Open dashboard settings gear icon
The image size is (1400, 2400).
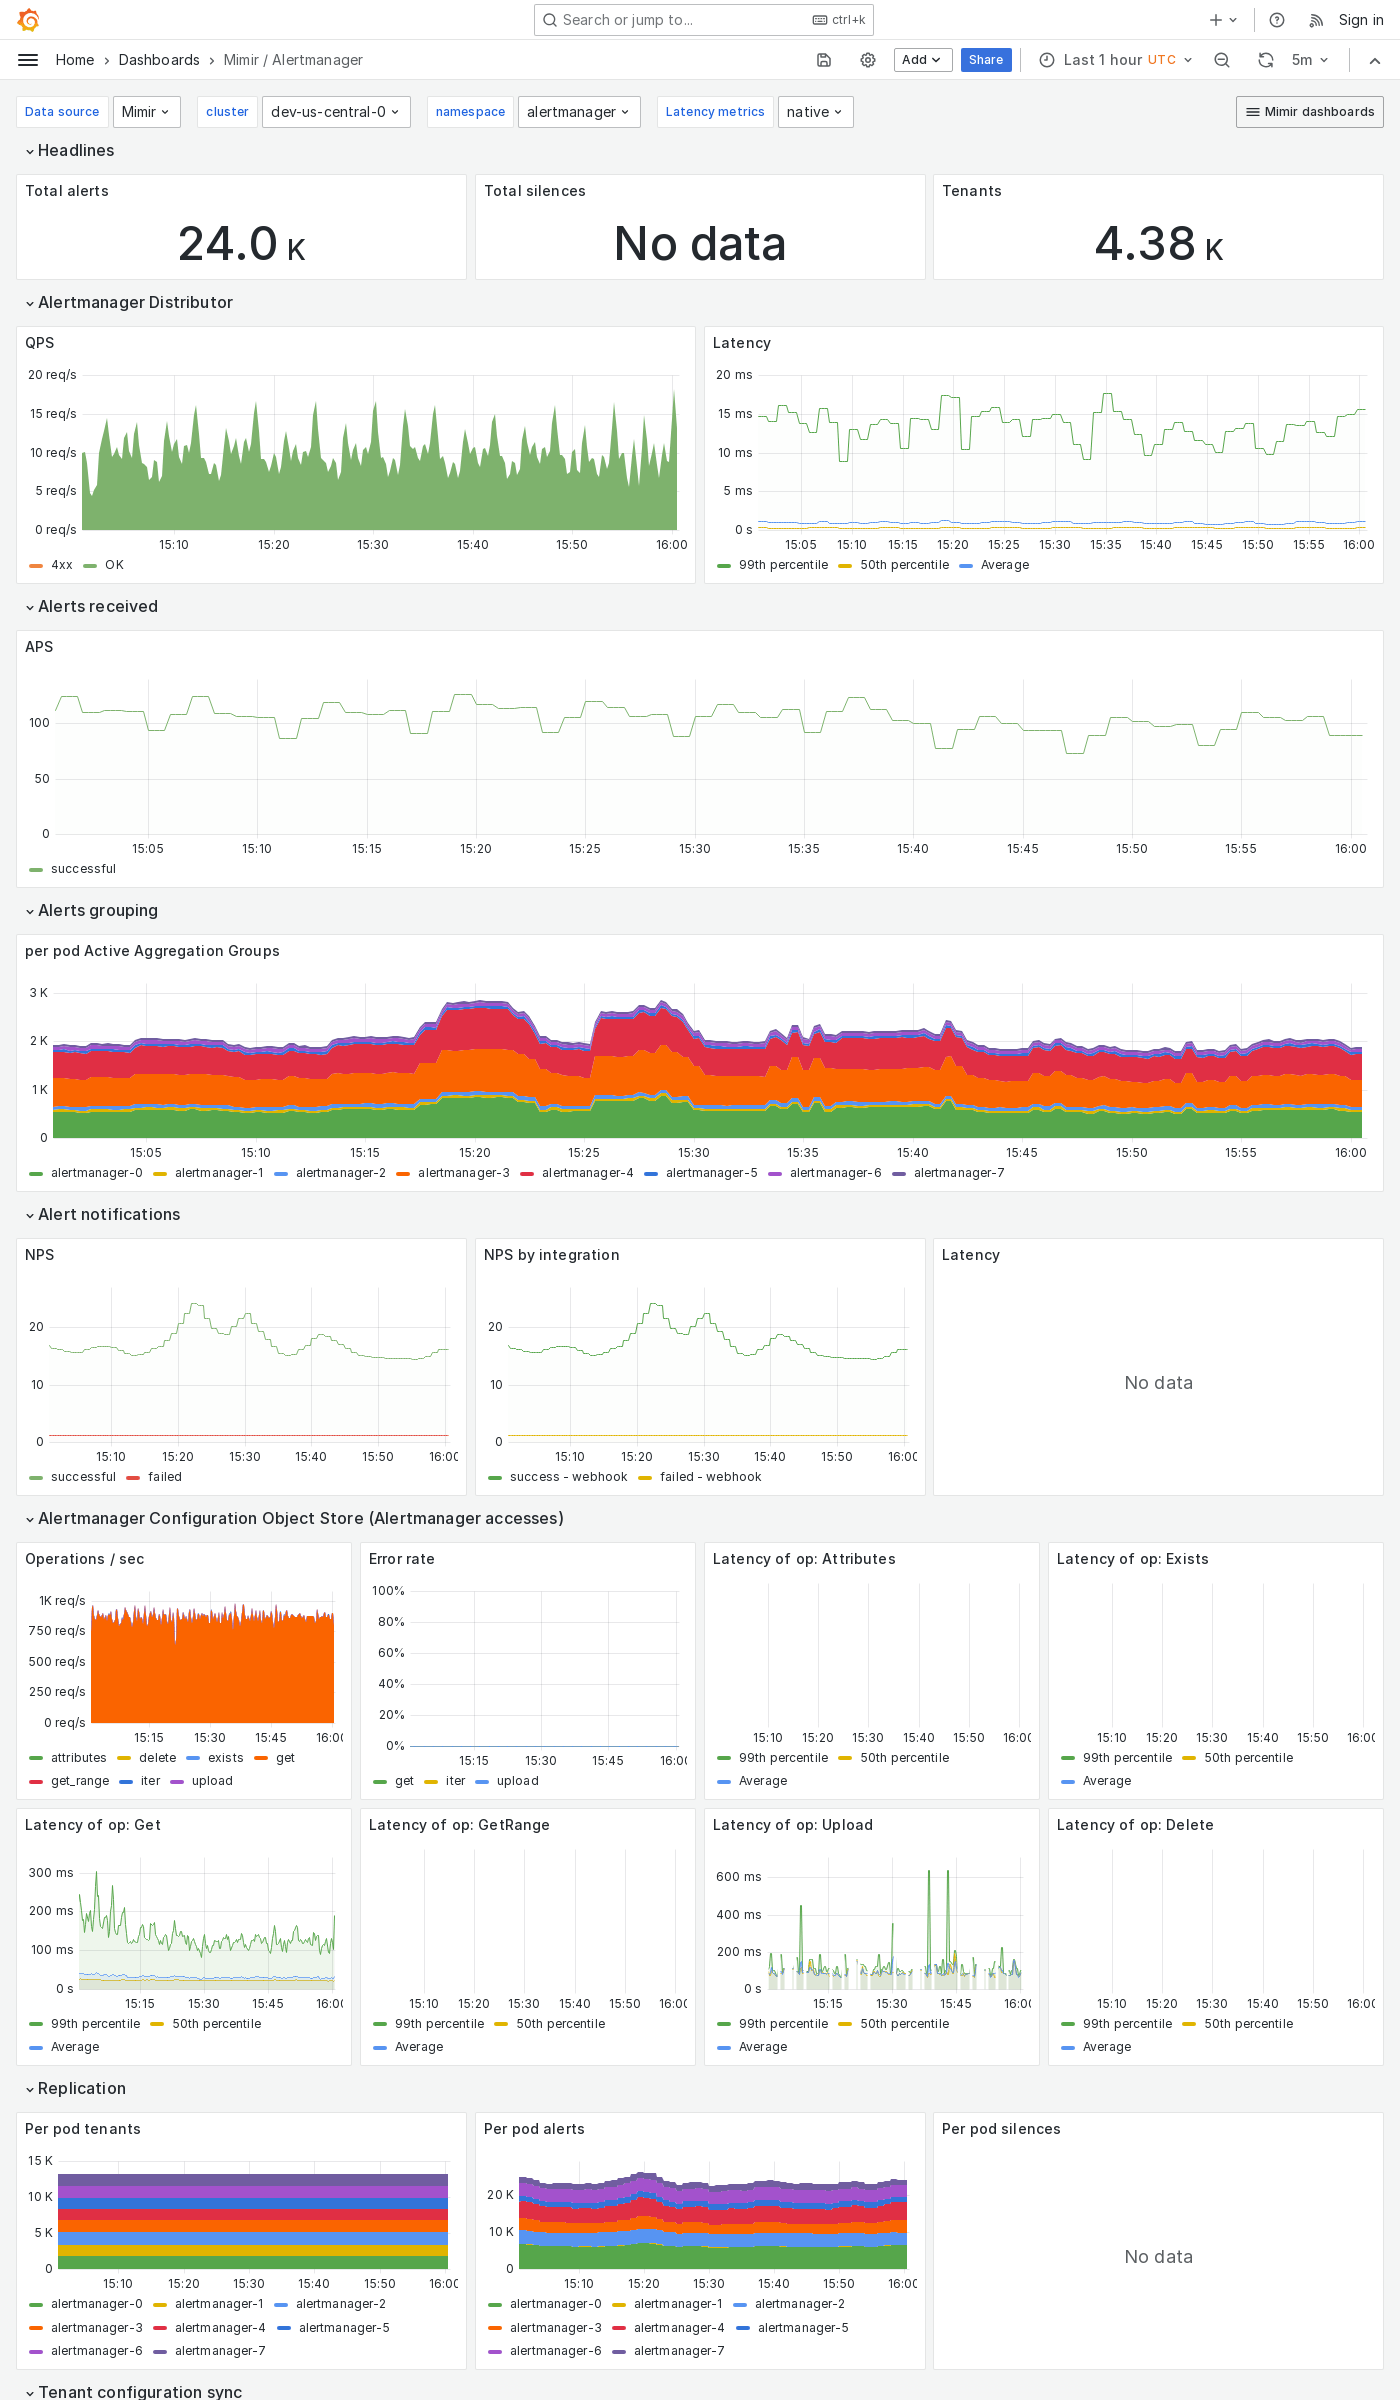click(868, 60)
